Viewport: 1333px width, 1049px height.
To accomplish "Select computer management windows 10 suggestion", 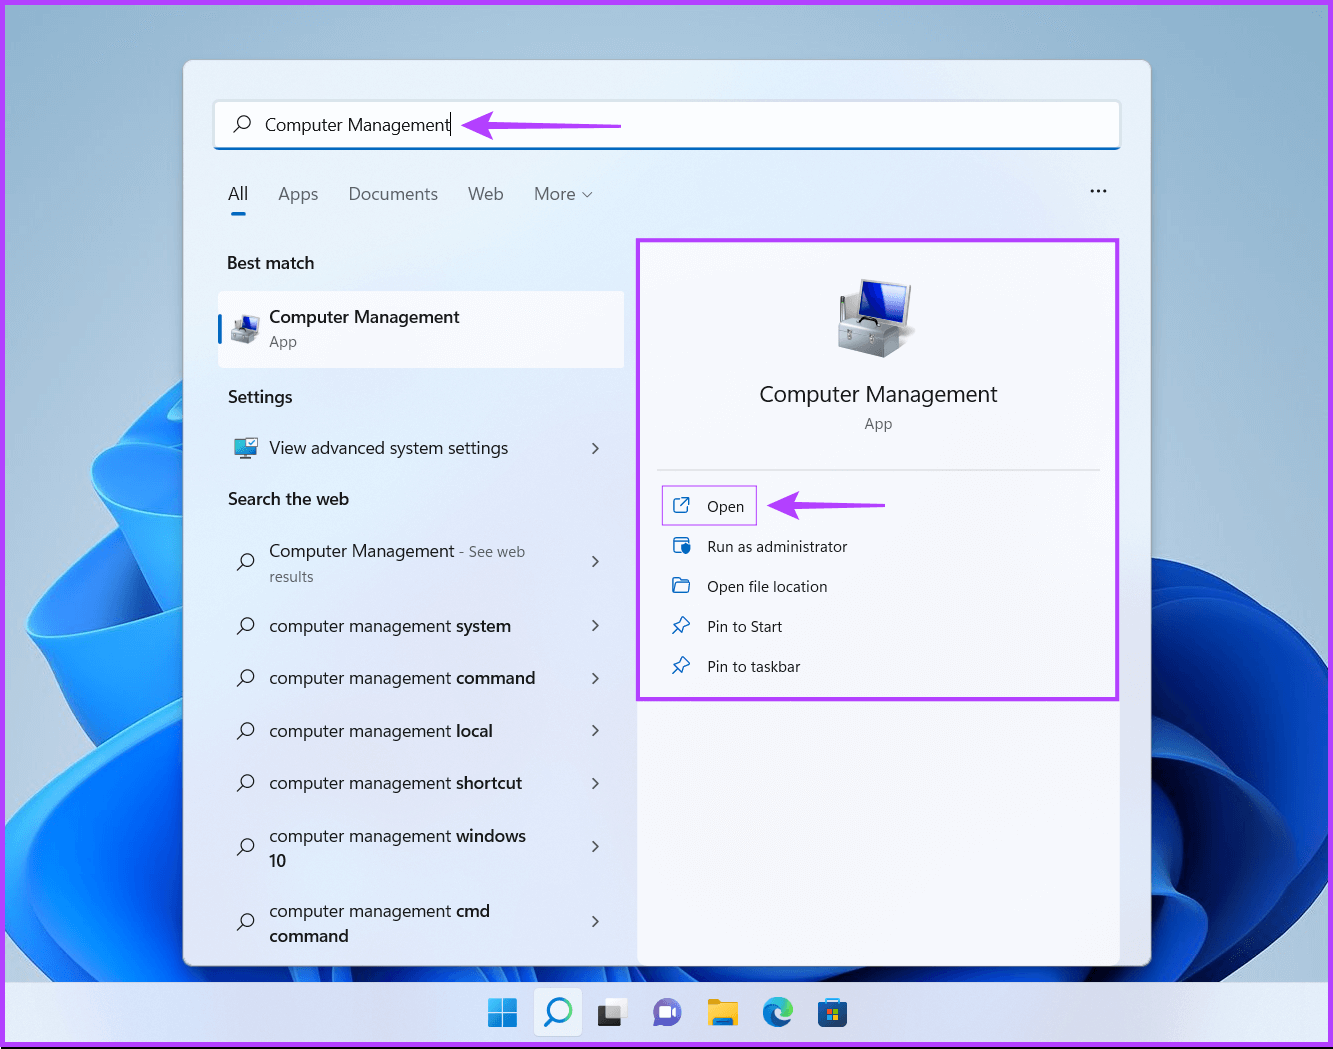I will pos(421,847).
